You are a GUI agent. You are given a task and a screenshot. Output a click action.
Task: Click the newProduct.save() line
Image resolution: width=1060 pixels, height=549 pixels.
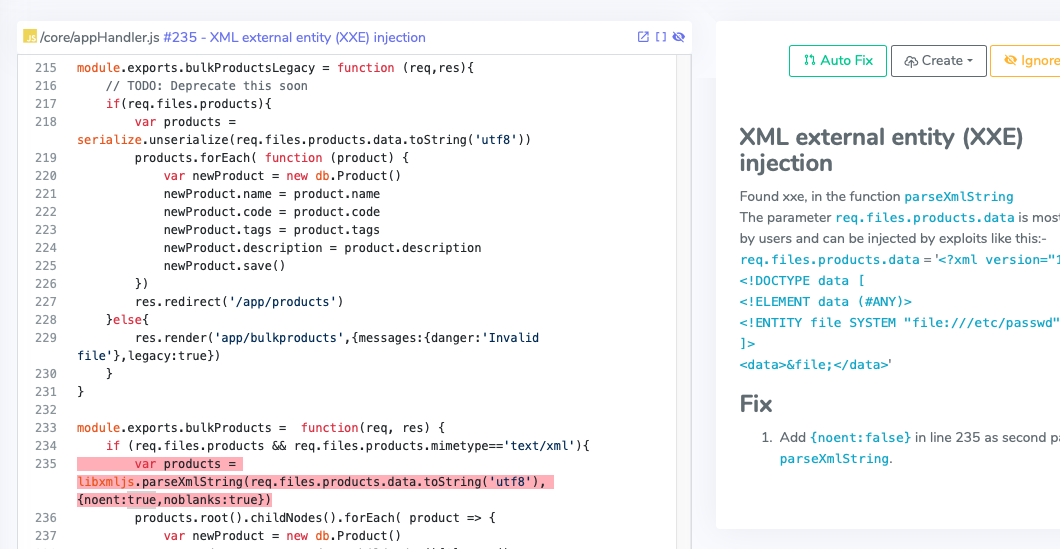224,266
